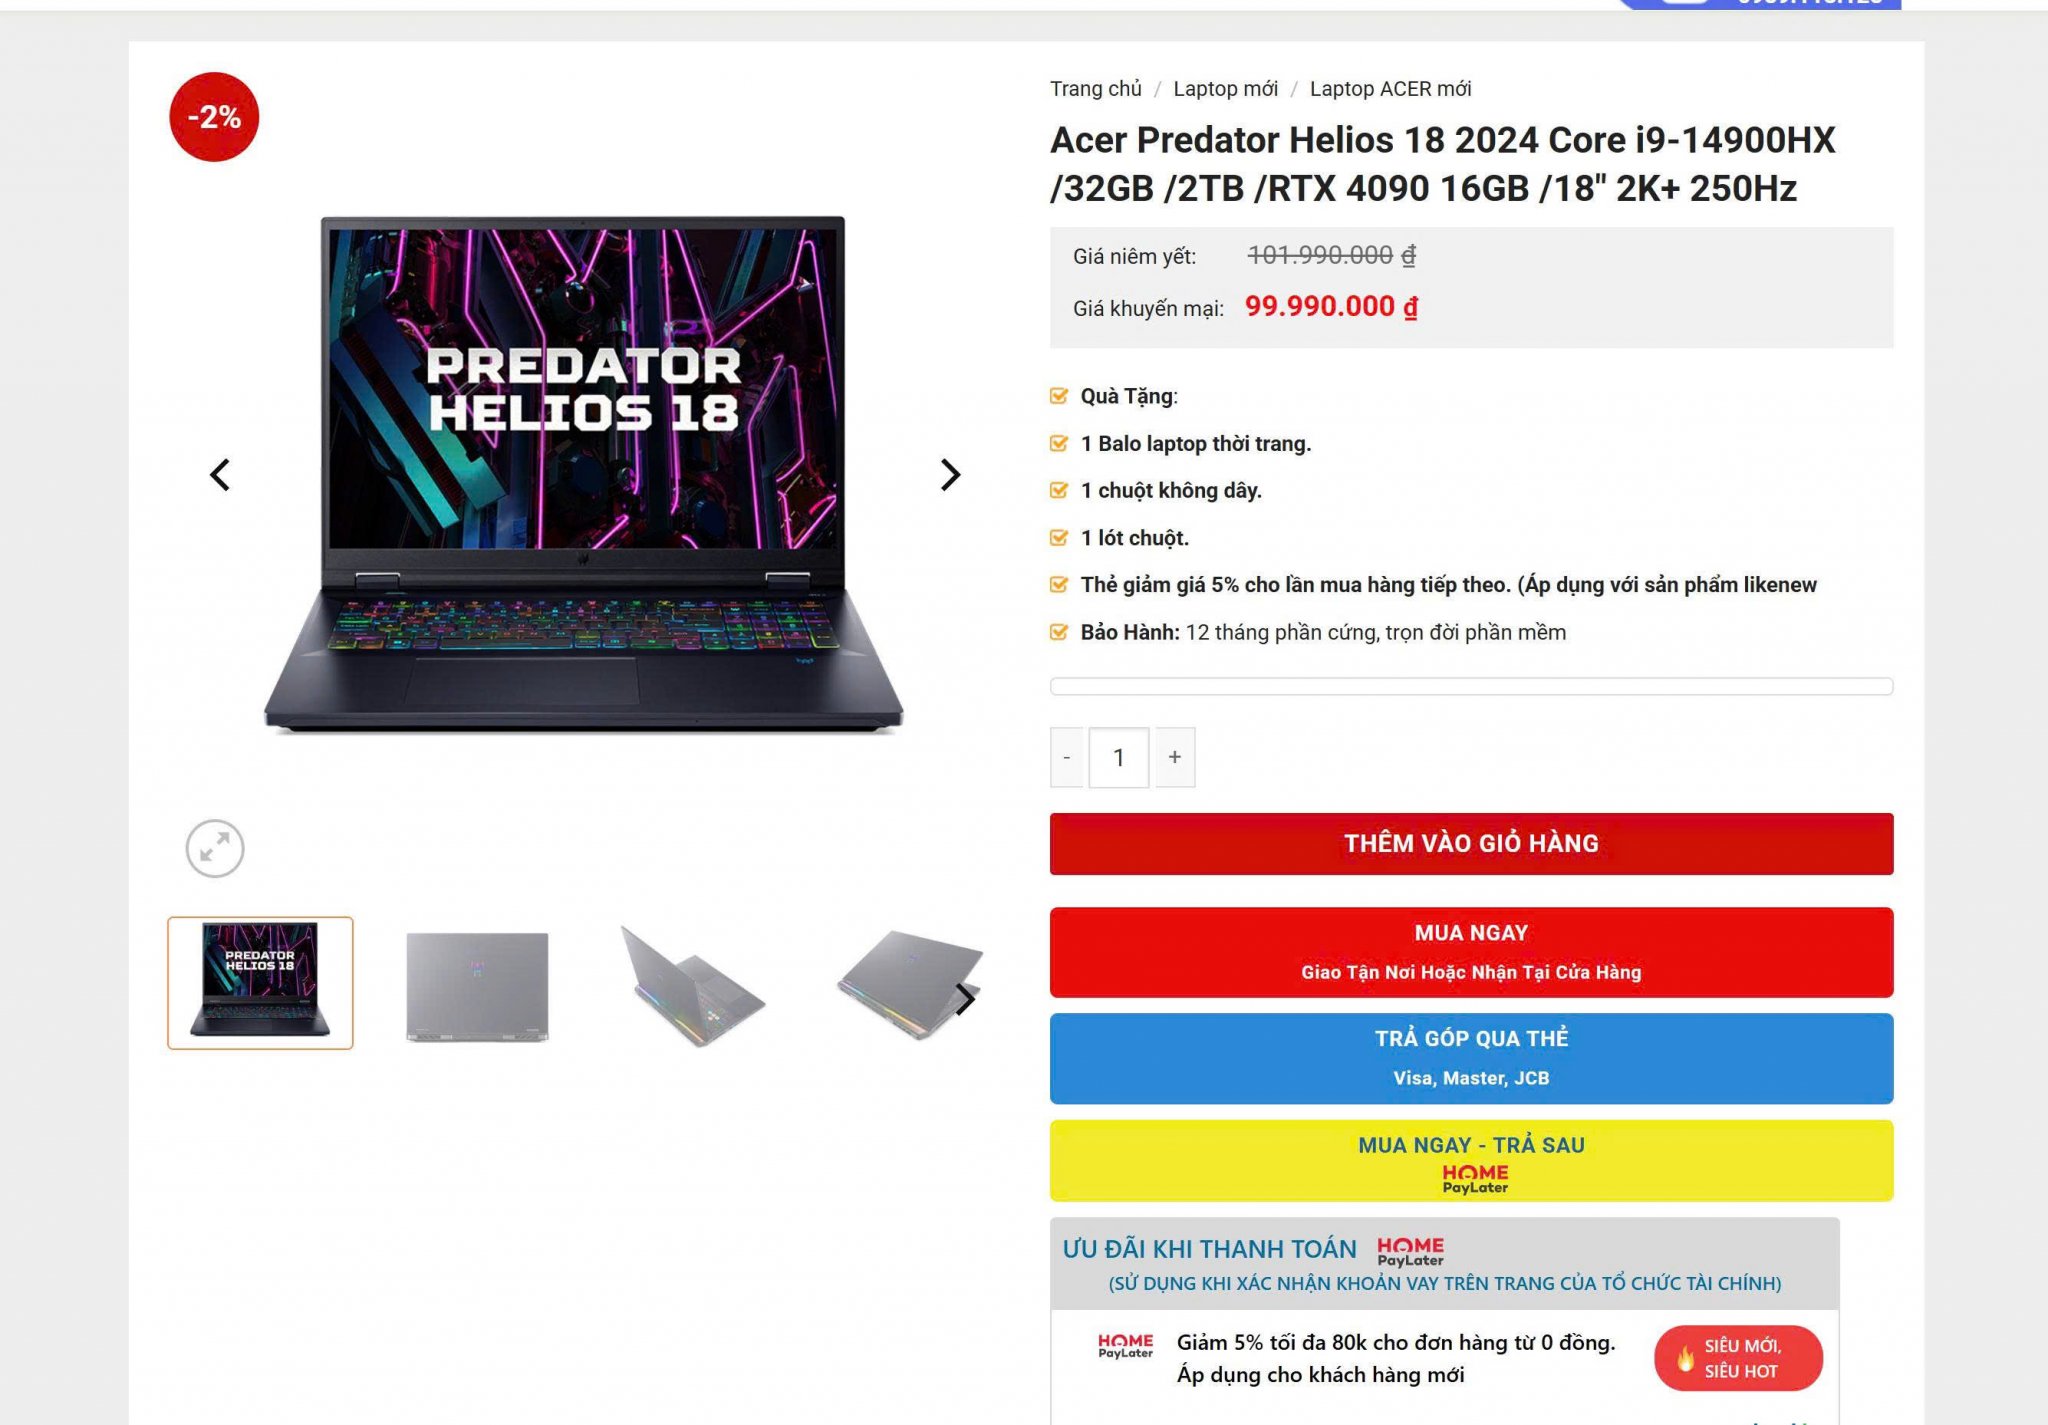This screenshot has width=2048, height=1425.
Task: Open fullscreen image zoom icon
Action: pyautogui.click(x=215, y=849)
